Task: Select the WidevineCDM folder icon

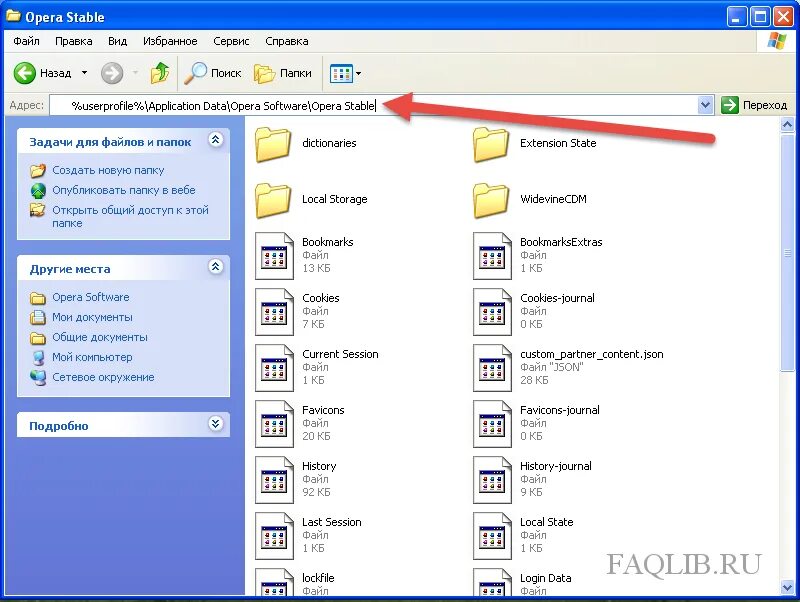Action: tap(491, 200)
